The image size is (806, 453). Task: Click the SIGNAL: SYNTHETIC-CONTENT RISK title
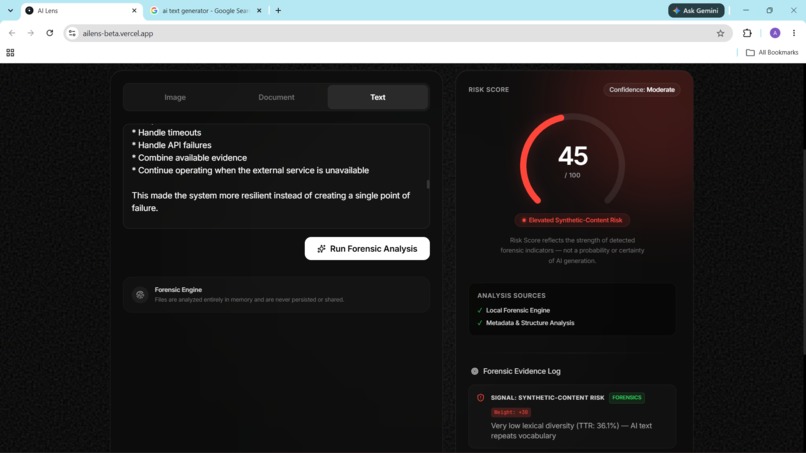[x=547, y=397]
